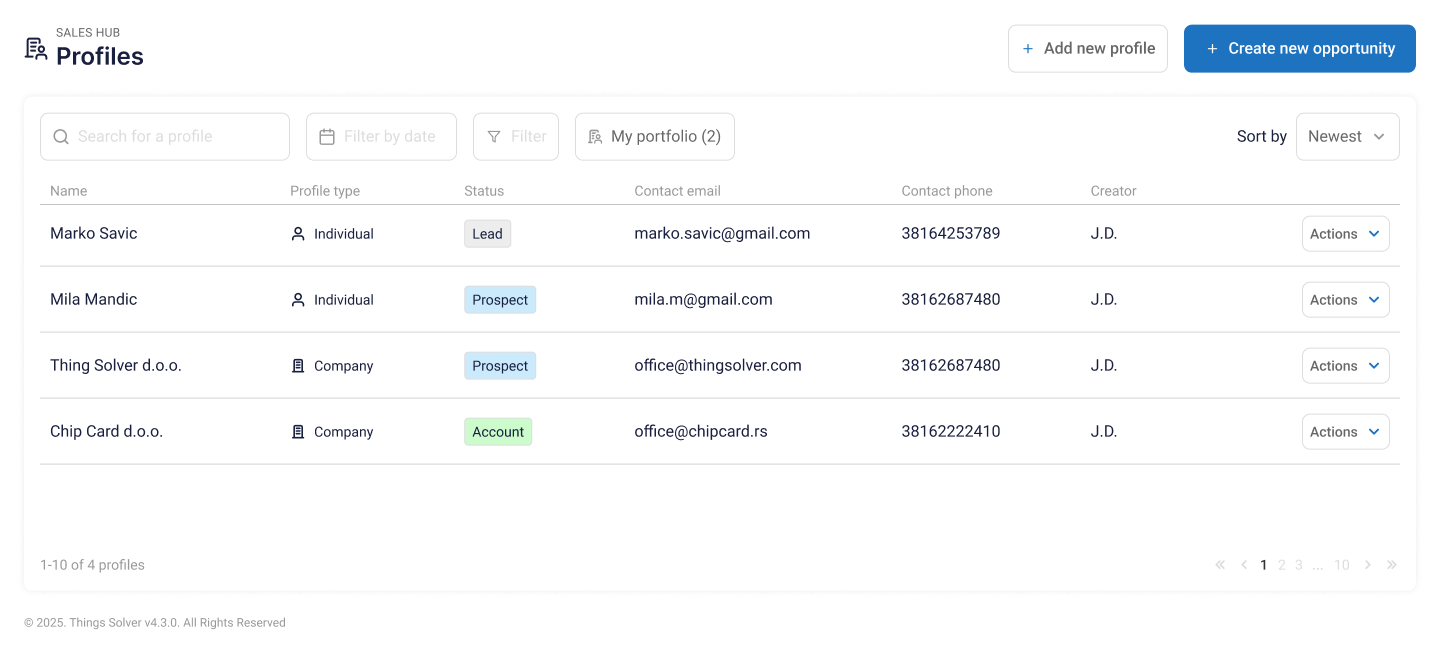Expand the Actions menu for Chip Card d.o.o.

1346,432
